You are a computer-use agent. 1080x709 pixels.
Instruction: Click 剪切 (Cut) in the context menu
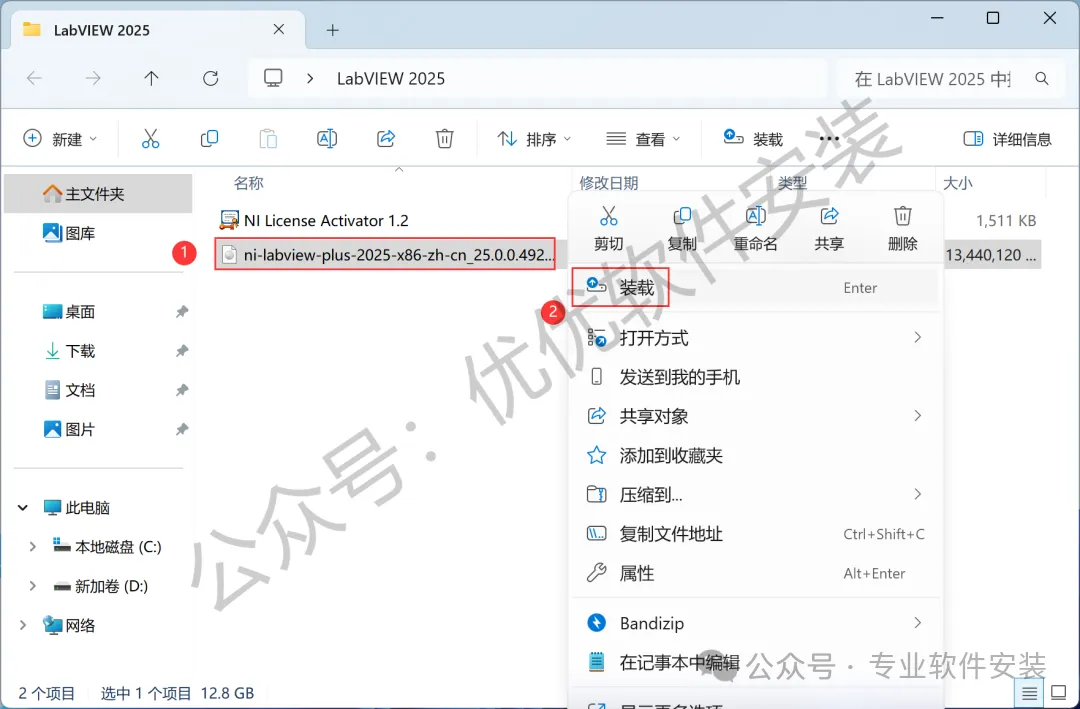coord(609,229)
